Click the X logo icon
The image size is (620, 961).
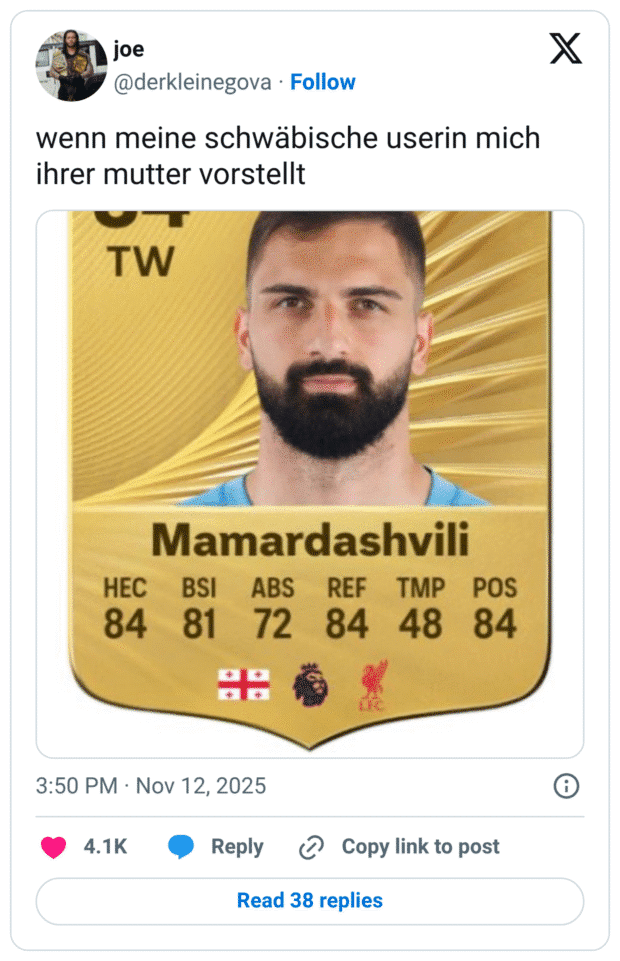pos(565,49)
